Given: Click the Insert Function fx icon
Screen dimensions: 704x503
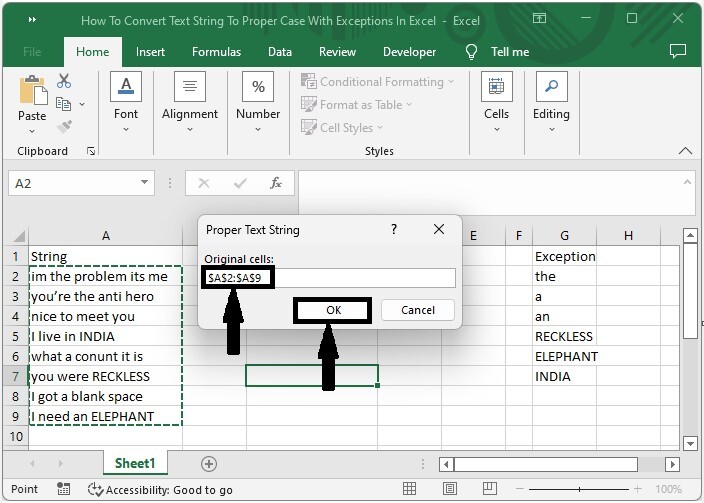Looking at the screenshot, I should [276, 183].
